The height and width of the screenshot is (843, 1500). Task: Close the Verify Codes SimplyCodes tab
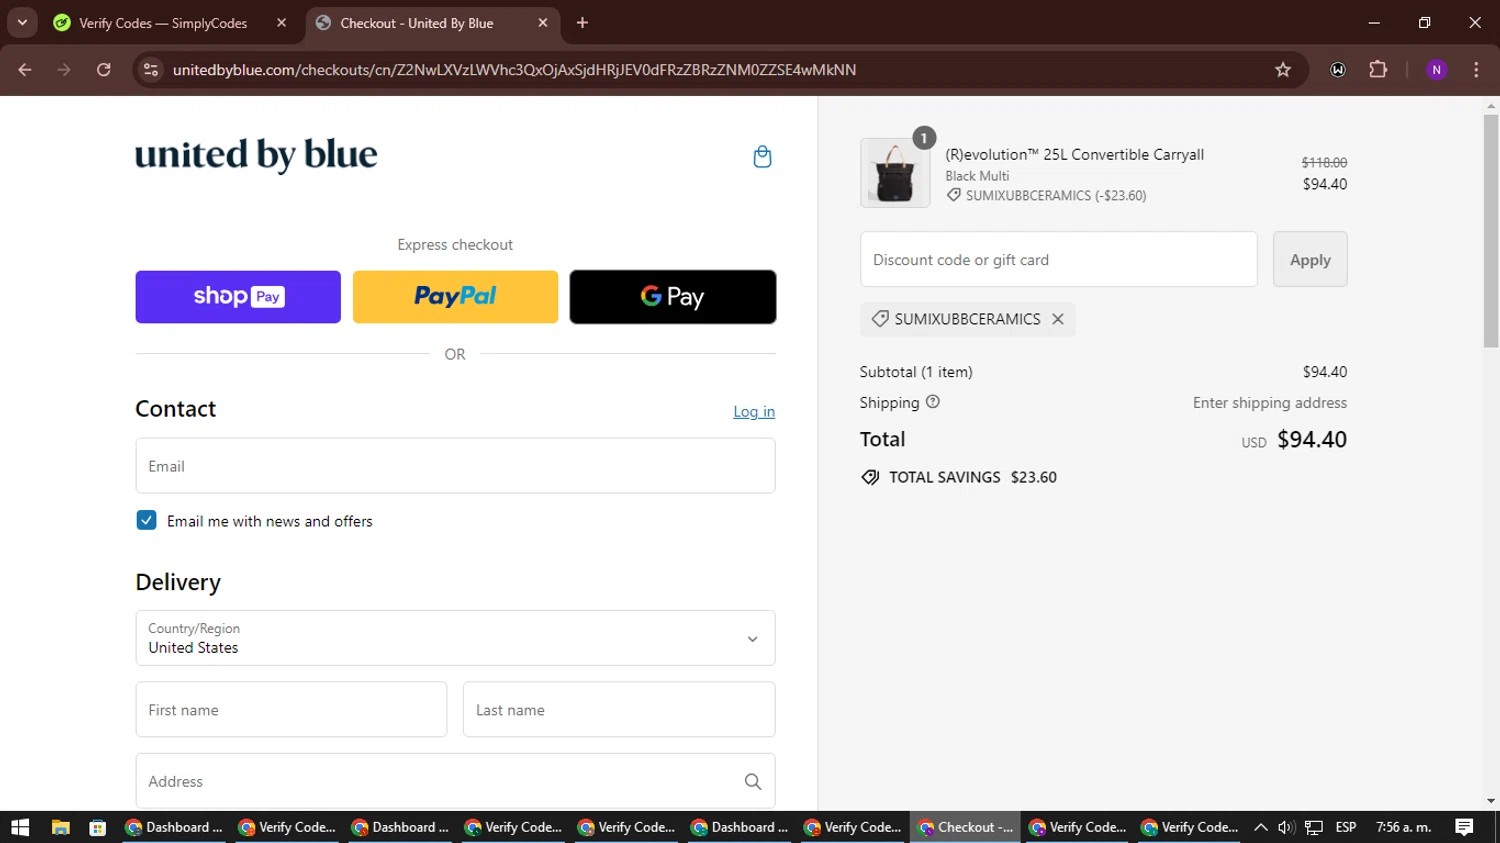pyautogui.click(x=281, y=23)
